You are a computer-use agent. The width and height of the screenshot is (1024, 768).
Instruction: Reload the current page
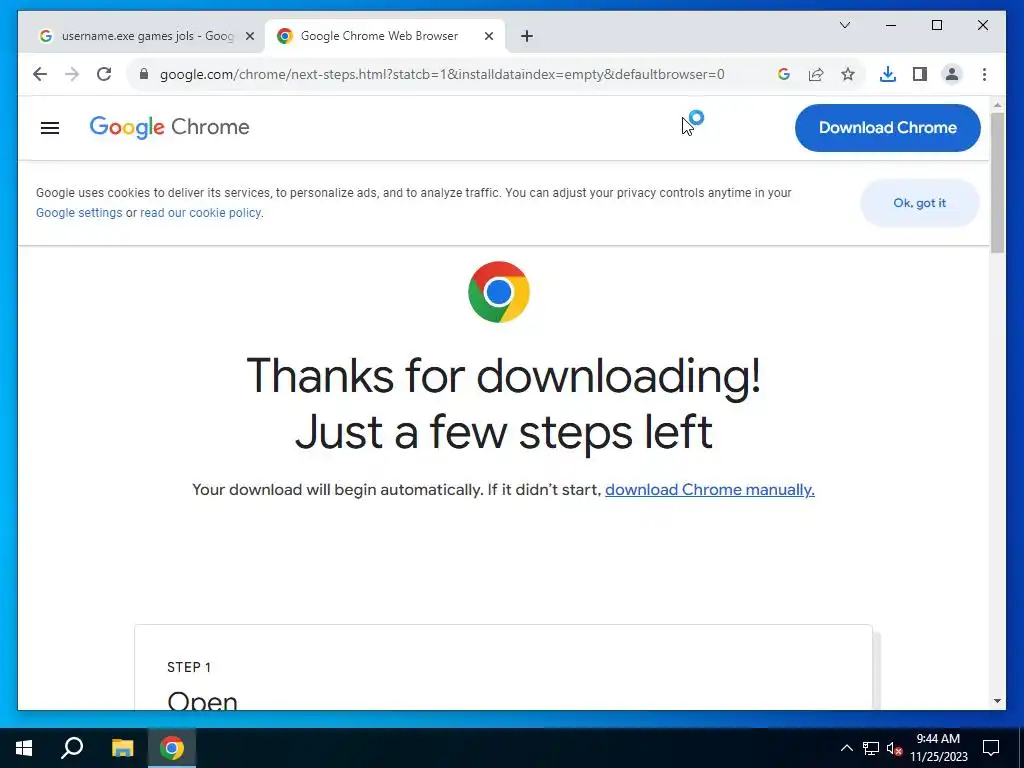pyautogui.click(x=104, y=74)
